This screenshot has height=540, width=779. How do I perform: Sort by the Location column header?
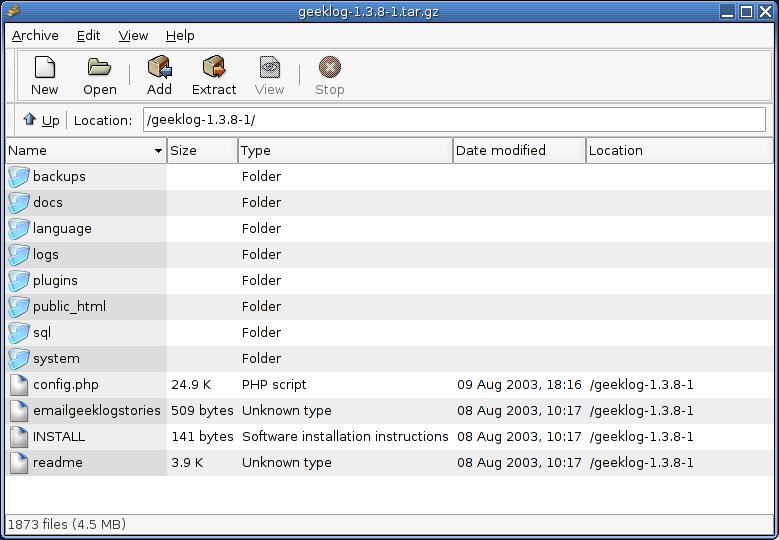[679, 151]
